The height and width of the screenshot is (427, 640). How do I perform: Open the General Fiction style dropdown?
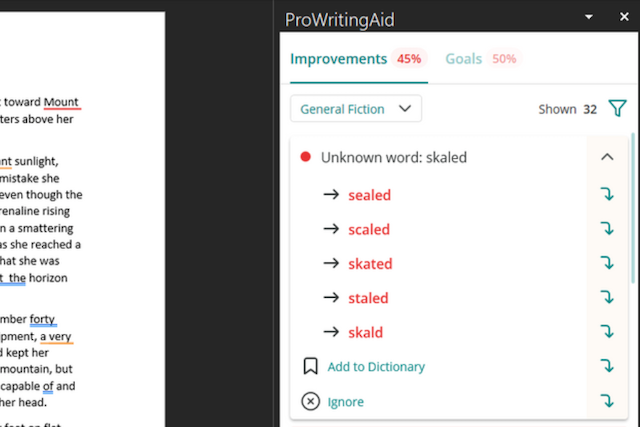pyautogui.click(x=356, y=109)
